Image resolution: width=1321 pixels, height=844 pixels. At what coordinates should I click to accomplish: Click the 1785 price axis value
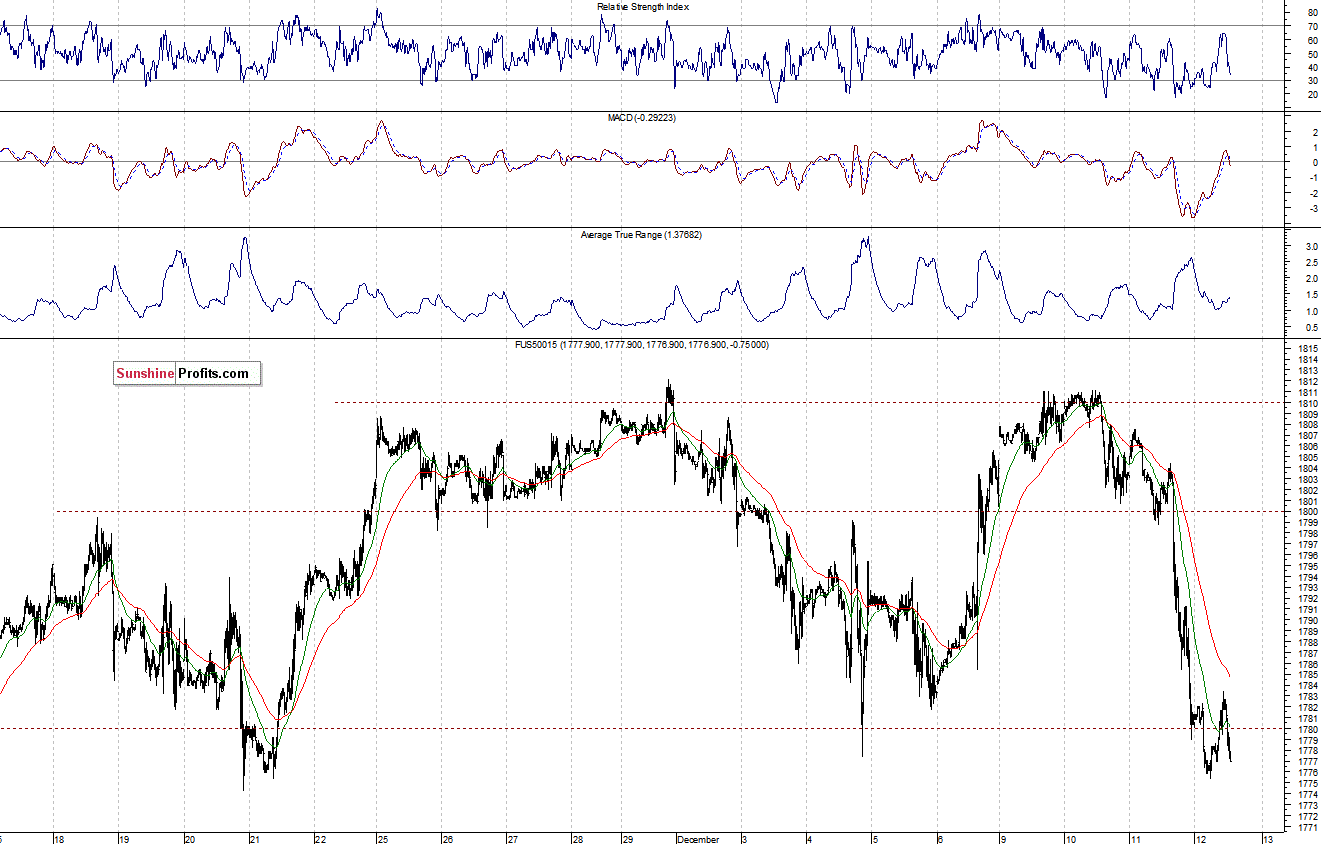[1307, 675]
